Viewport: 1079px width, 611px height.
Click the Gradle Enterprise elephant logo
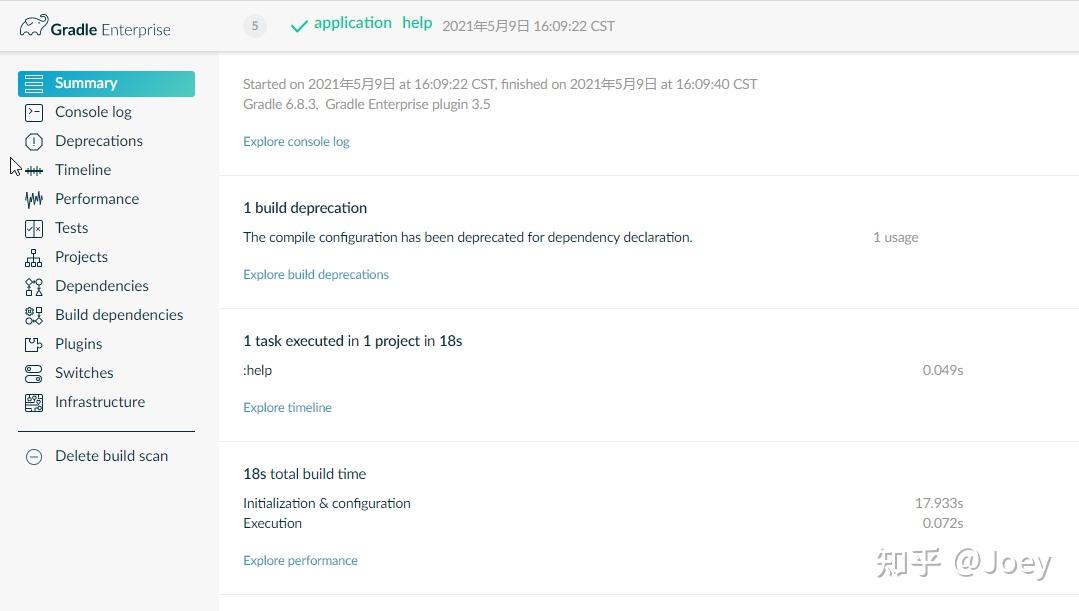coord(33,26)
